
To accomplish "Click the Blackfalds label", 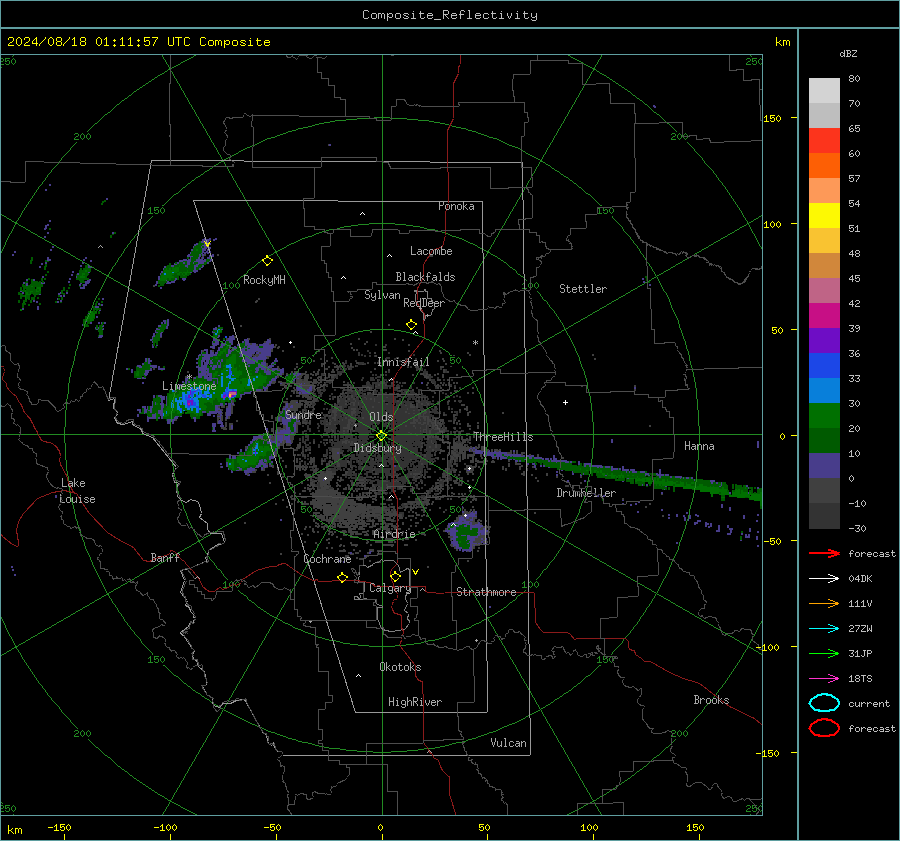I will coord(425,277).
